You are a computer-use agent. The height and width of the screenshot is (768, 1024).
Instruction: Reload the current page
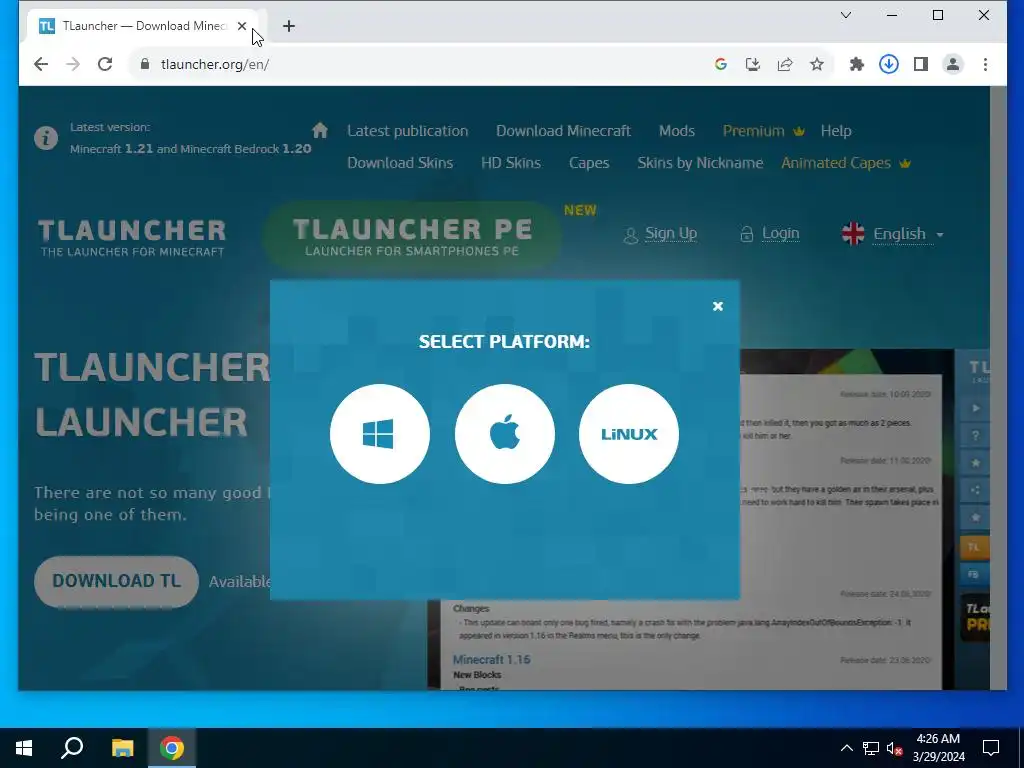click(105, 64)
